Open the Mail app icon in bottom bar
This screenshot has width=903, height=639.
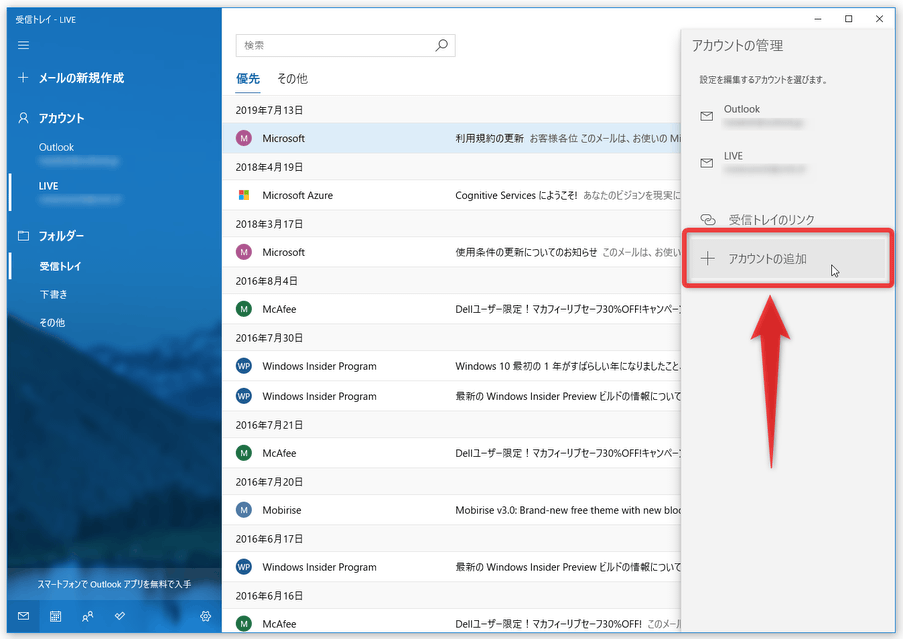tap(23, 616)
